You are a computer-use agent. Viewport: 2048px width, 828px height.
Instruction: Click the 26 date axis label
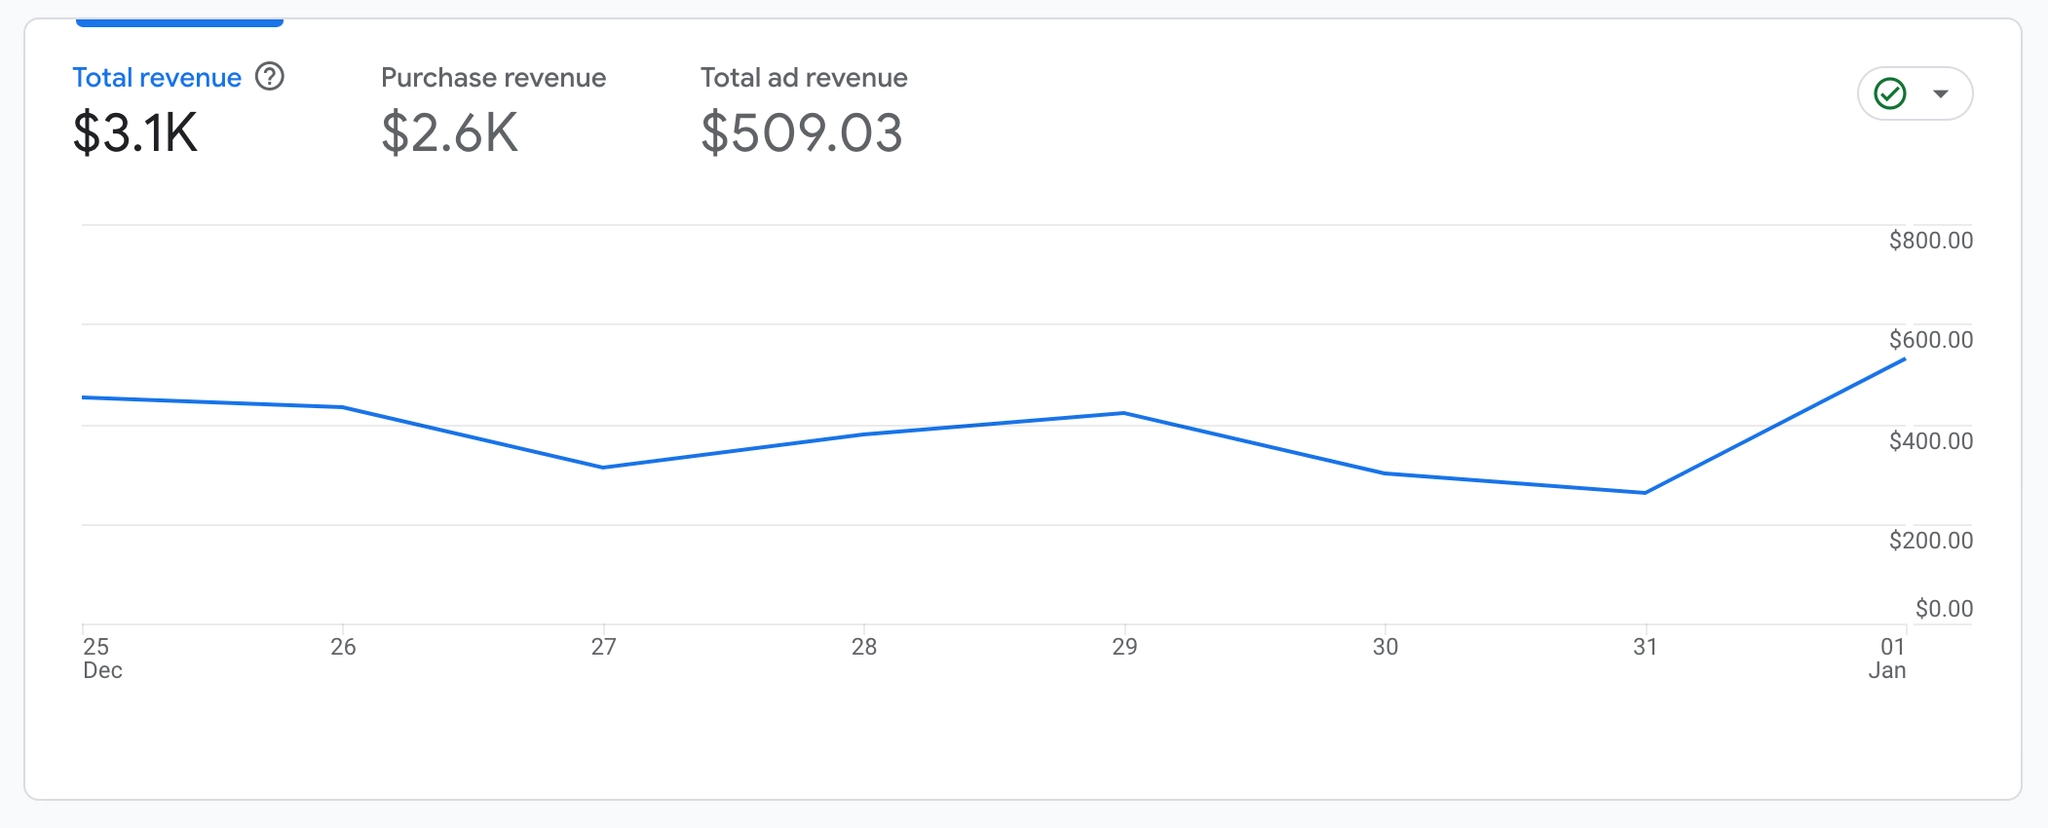pos(343,647)
